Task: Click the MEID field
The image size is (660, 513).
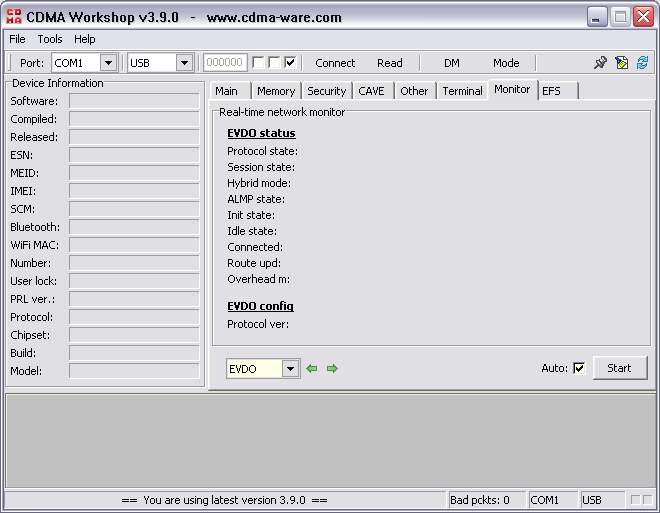Action: pos(134,173)
